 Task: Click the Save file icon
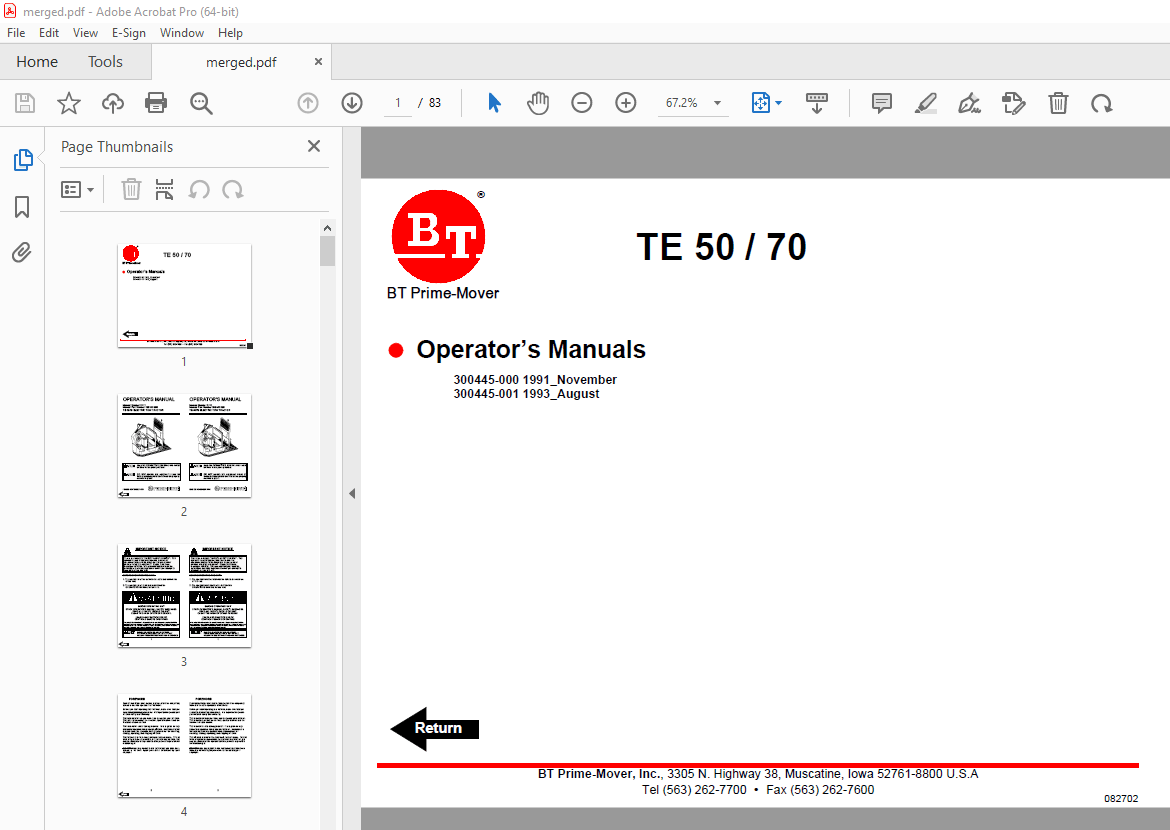pyautogui.click(x=25, y=103)
